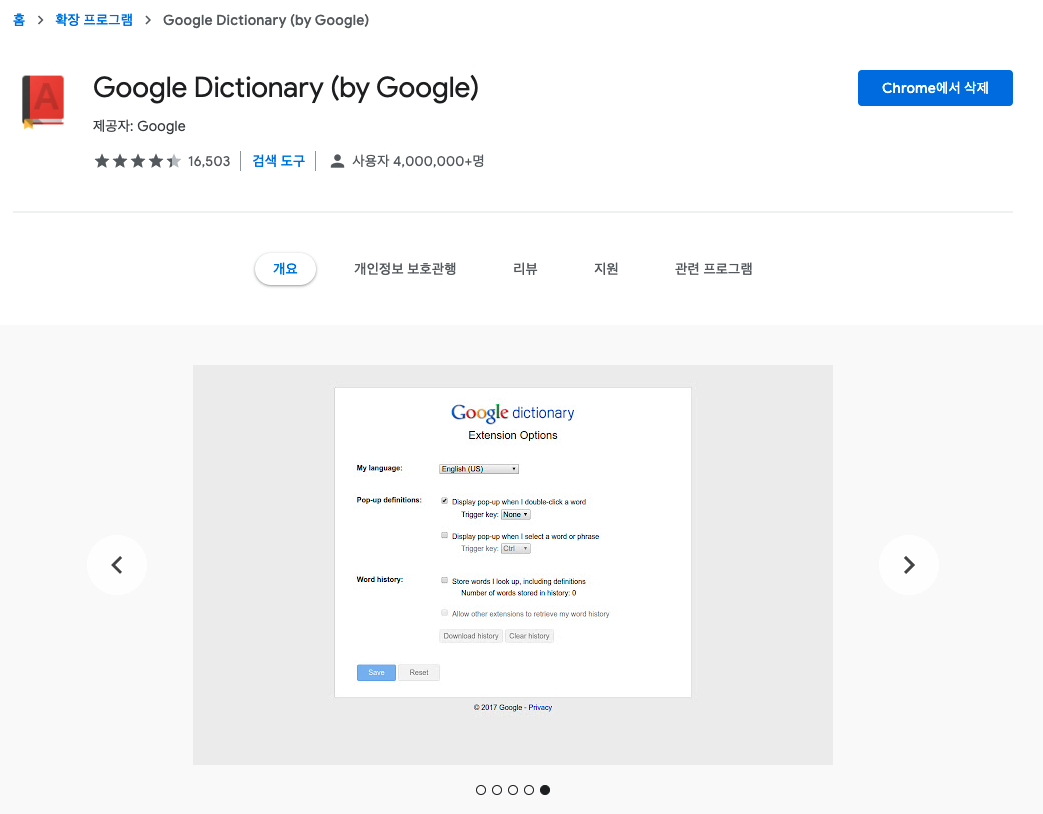Viewport: 1043px width, 814px height.
Task: Open the 확장 프로그램 breadcrumb link
Action: (94, 20)
